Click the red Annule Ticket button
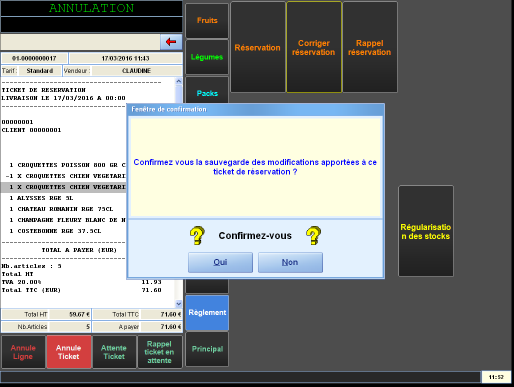Image resolution: width=514 pixels, height=387 pixels. click(69, 352)
